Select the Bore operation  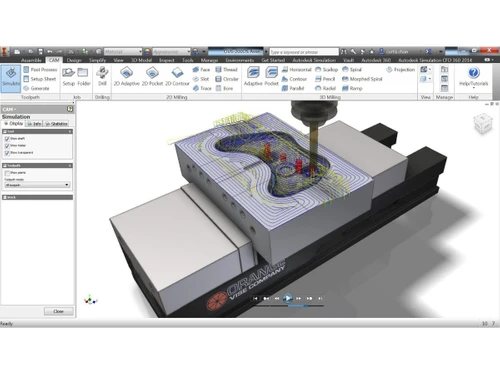[x=224, y=88]
